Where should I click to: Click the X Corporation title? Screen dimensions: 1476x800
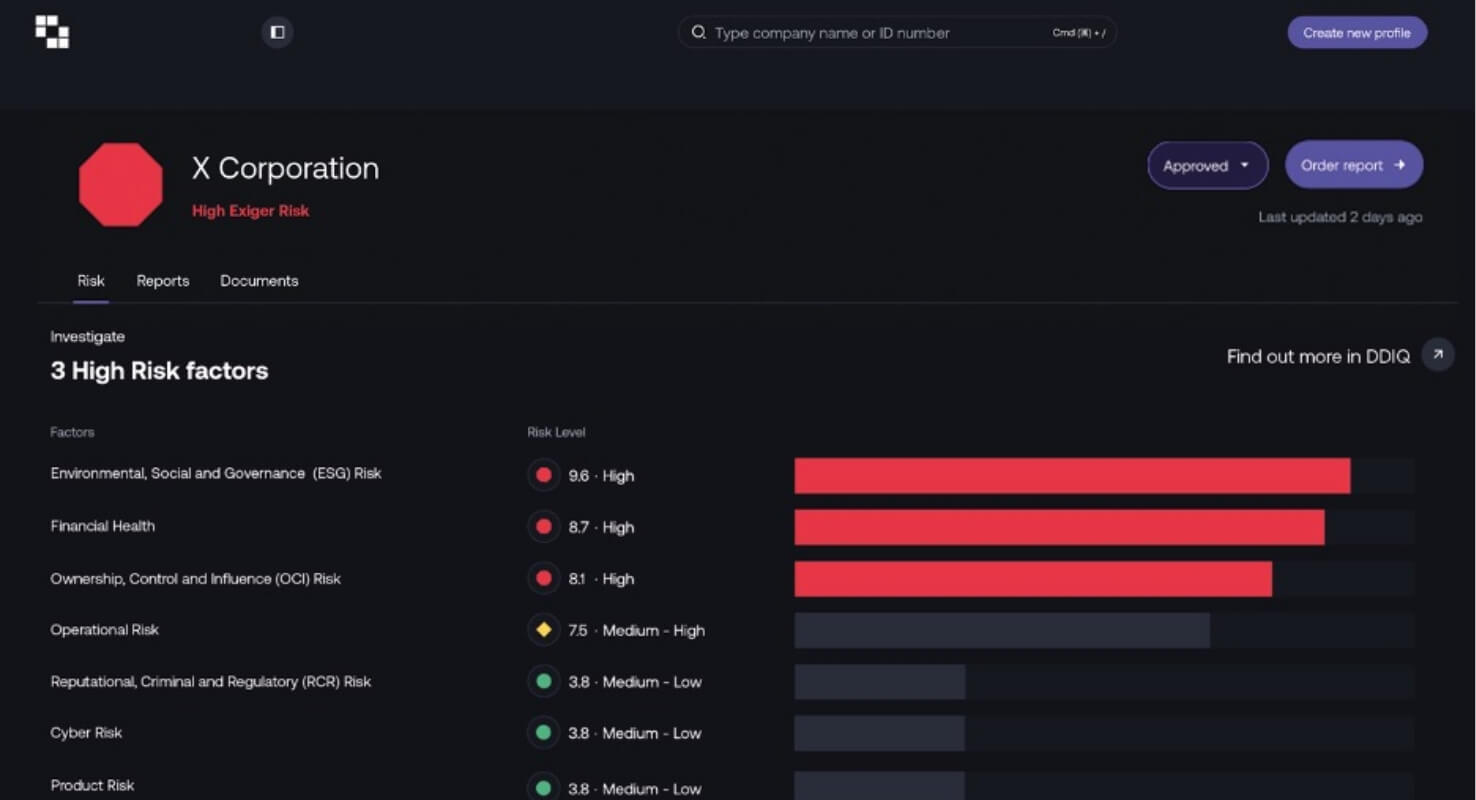click(286, 168)
